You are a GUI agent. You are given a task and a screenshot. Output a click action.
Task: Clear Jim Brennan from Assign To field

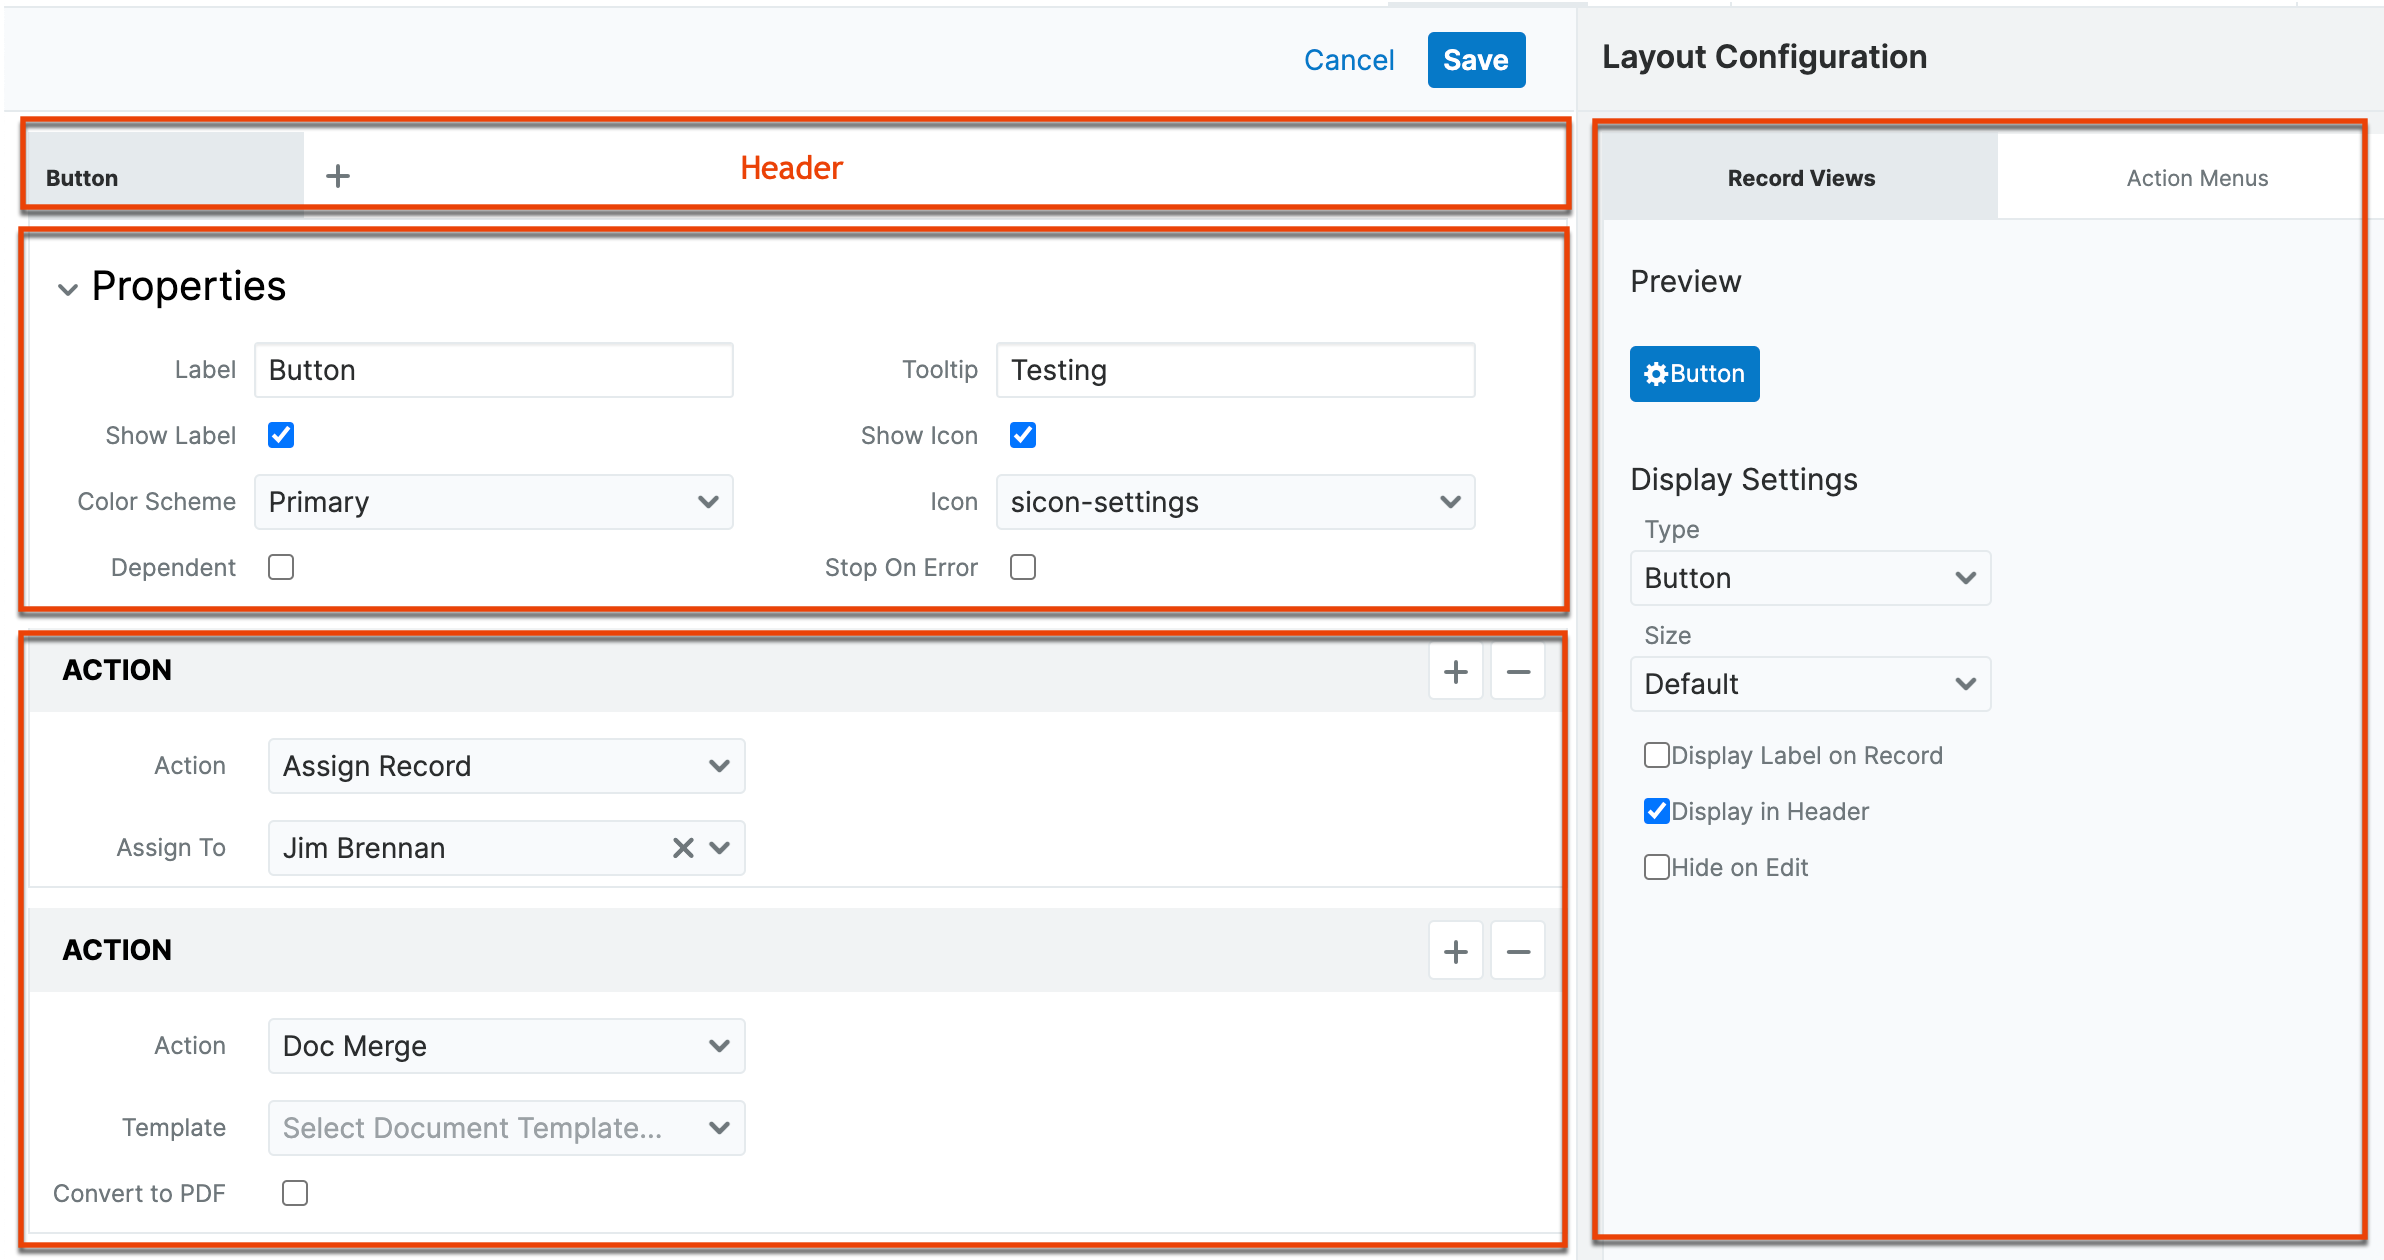click(x=683, y=848)
